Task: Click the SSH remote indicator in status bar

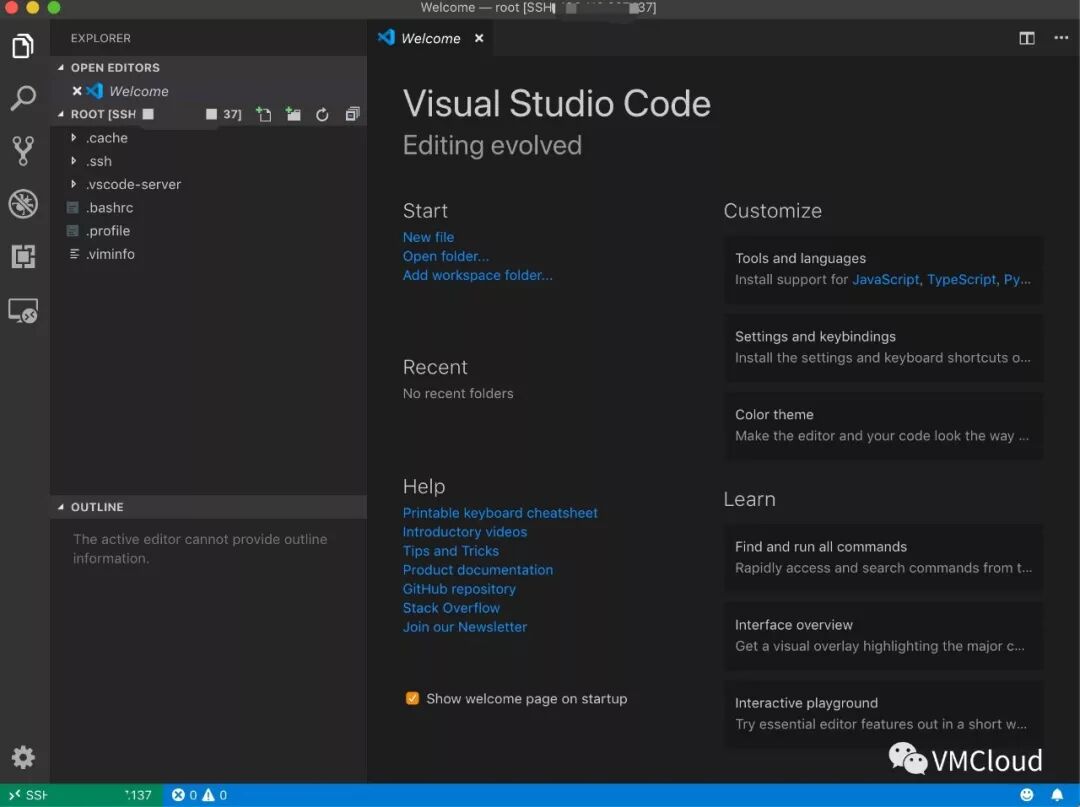Action: point(81,795)
